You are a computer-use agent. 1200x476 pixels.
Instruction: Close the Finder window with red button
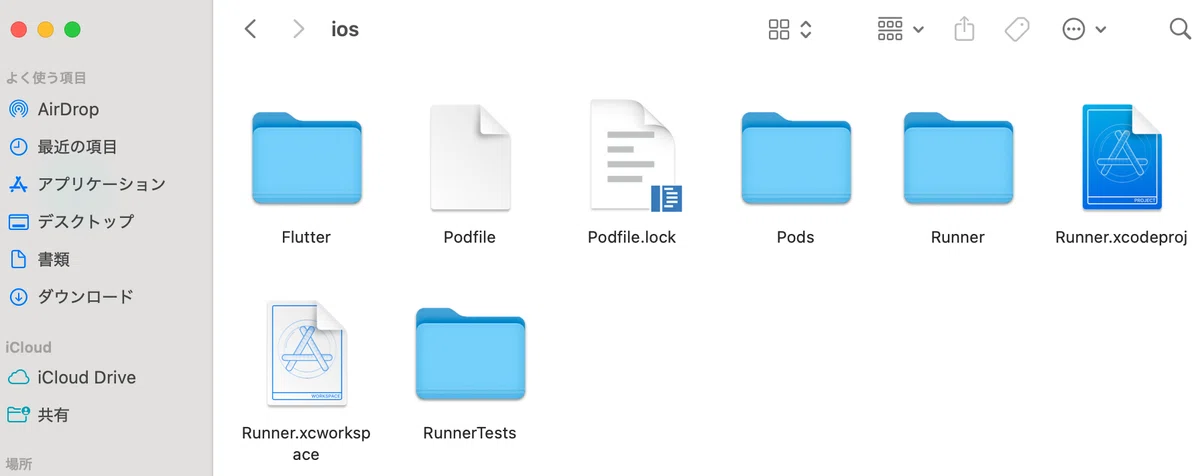tap(19, 29)
